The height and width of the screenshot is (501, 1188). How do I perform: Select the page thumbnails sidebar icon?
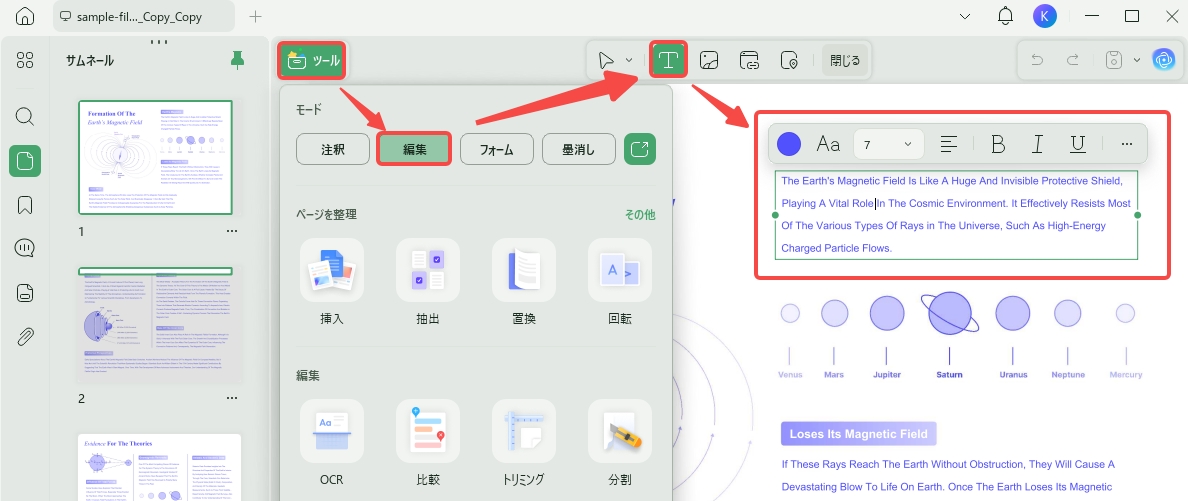[25, 161]
